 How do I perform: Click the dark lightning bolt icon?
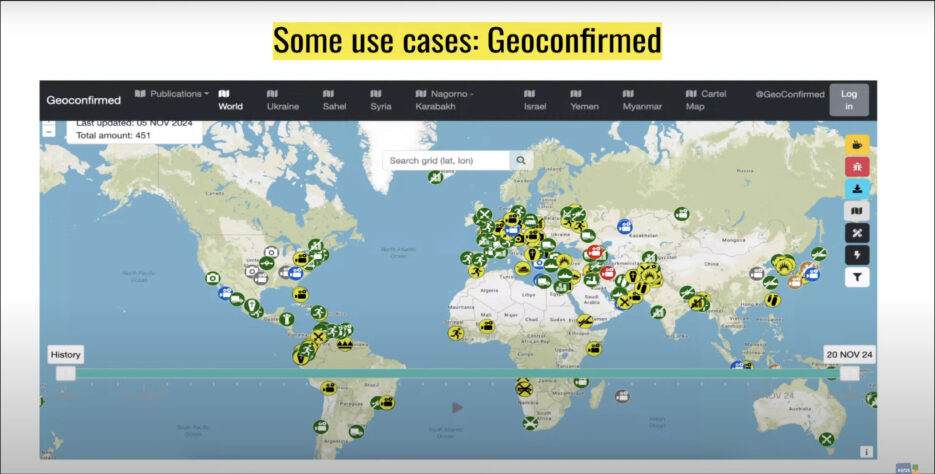[x=857, y=255]
